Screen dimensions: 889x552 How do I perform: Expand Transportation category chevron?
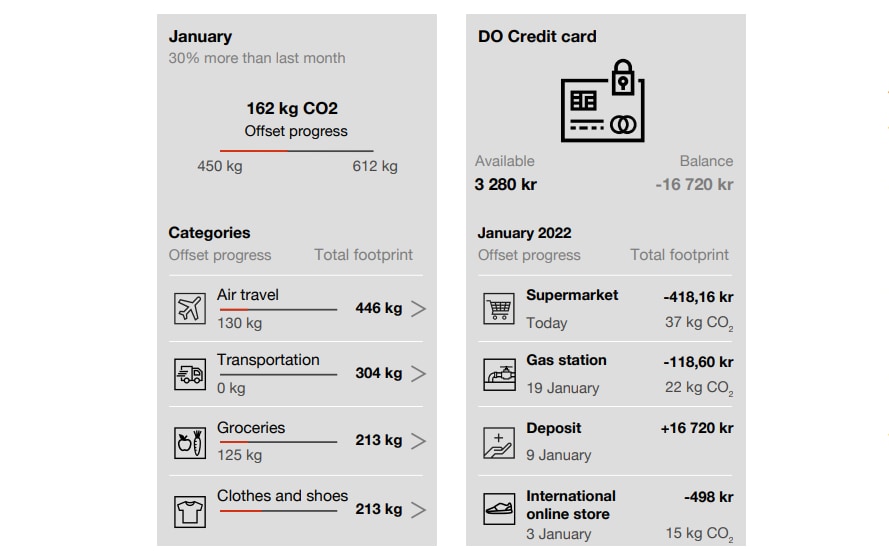pyautogui.click(x=418, y=374)
